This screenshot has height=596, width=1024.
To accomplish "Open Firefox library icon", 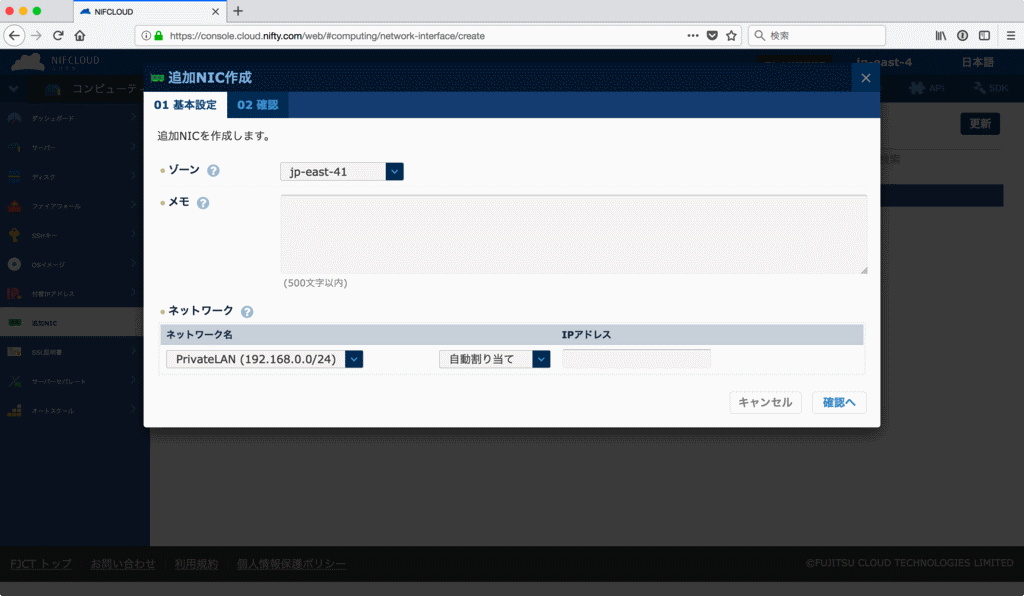I will pyautogui.click(x=940, y=36).
